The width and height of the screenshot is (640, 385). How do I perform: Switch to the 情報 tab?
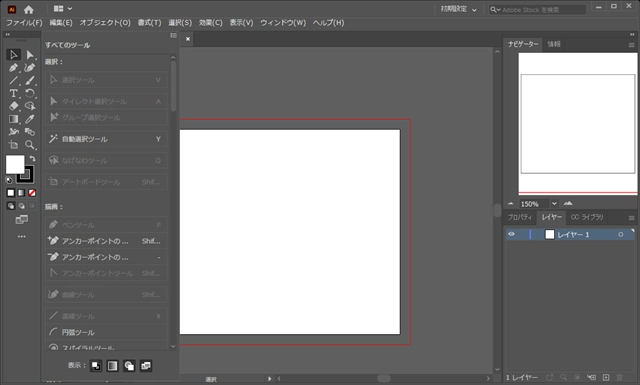(x=554, y=44)
